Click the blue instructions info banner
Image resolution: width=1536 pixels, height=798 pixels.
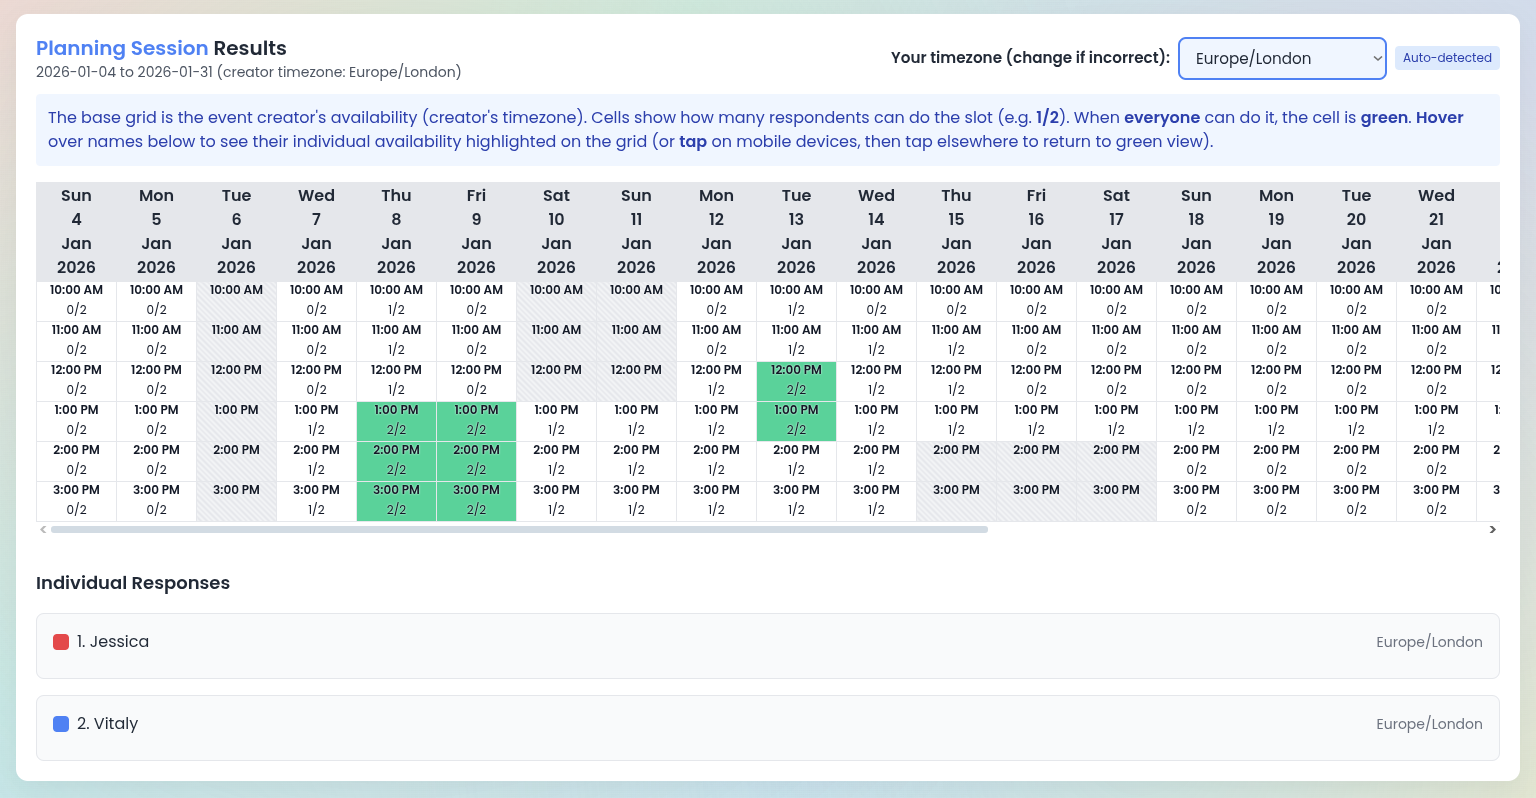pos(768,130)
